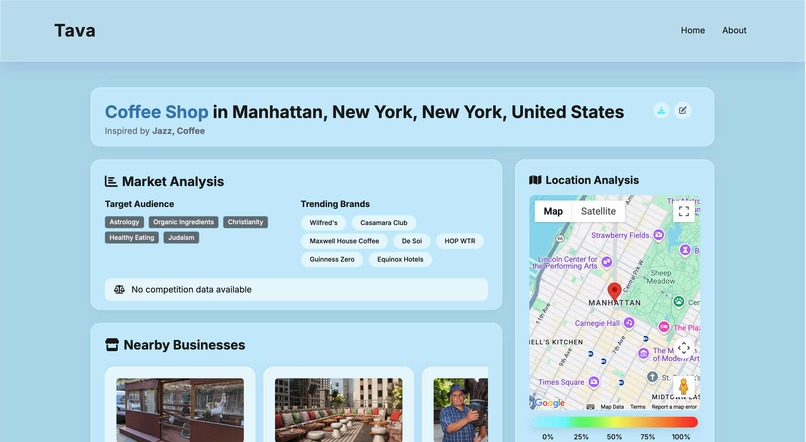Click Report a map error link

click(x=674, y=407)
